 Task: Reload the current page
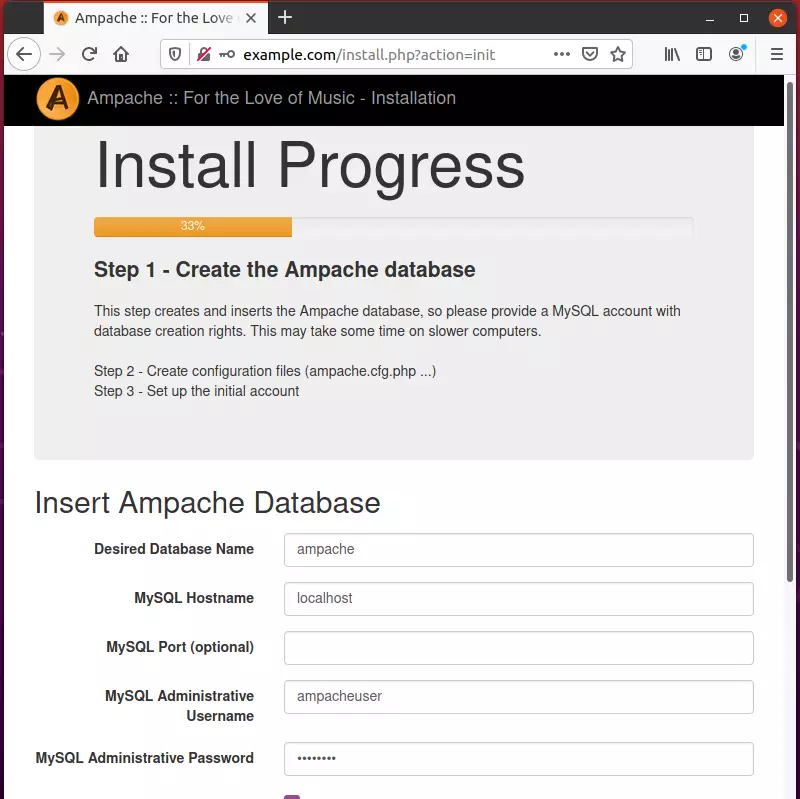tap(89, 54)
